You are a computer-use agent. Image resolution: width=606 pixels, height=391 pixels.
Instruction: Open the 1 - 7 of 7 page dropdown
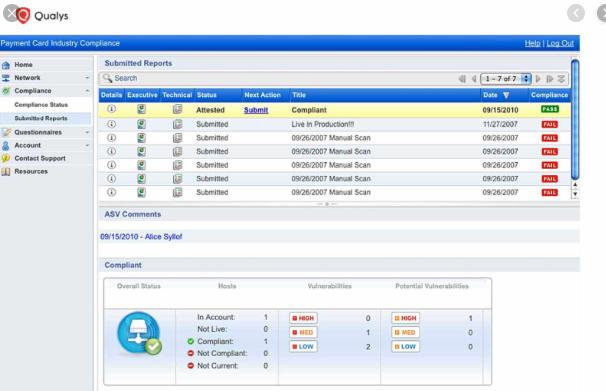click(506, 79)
